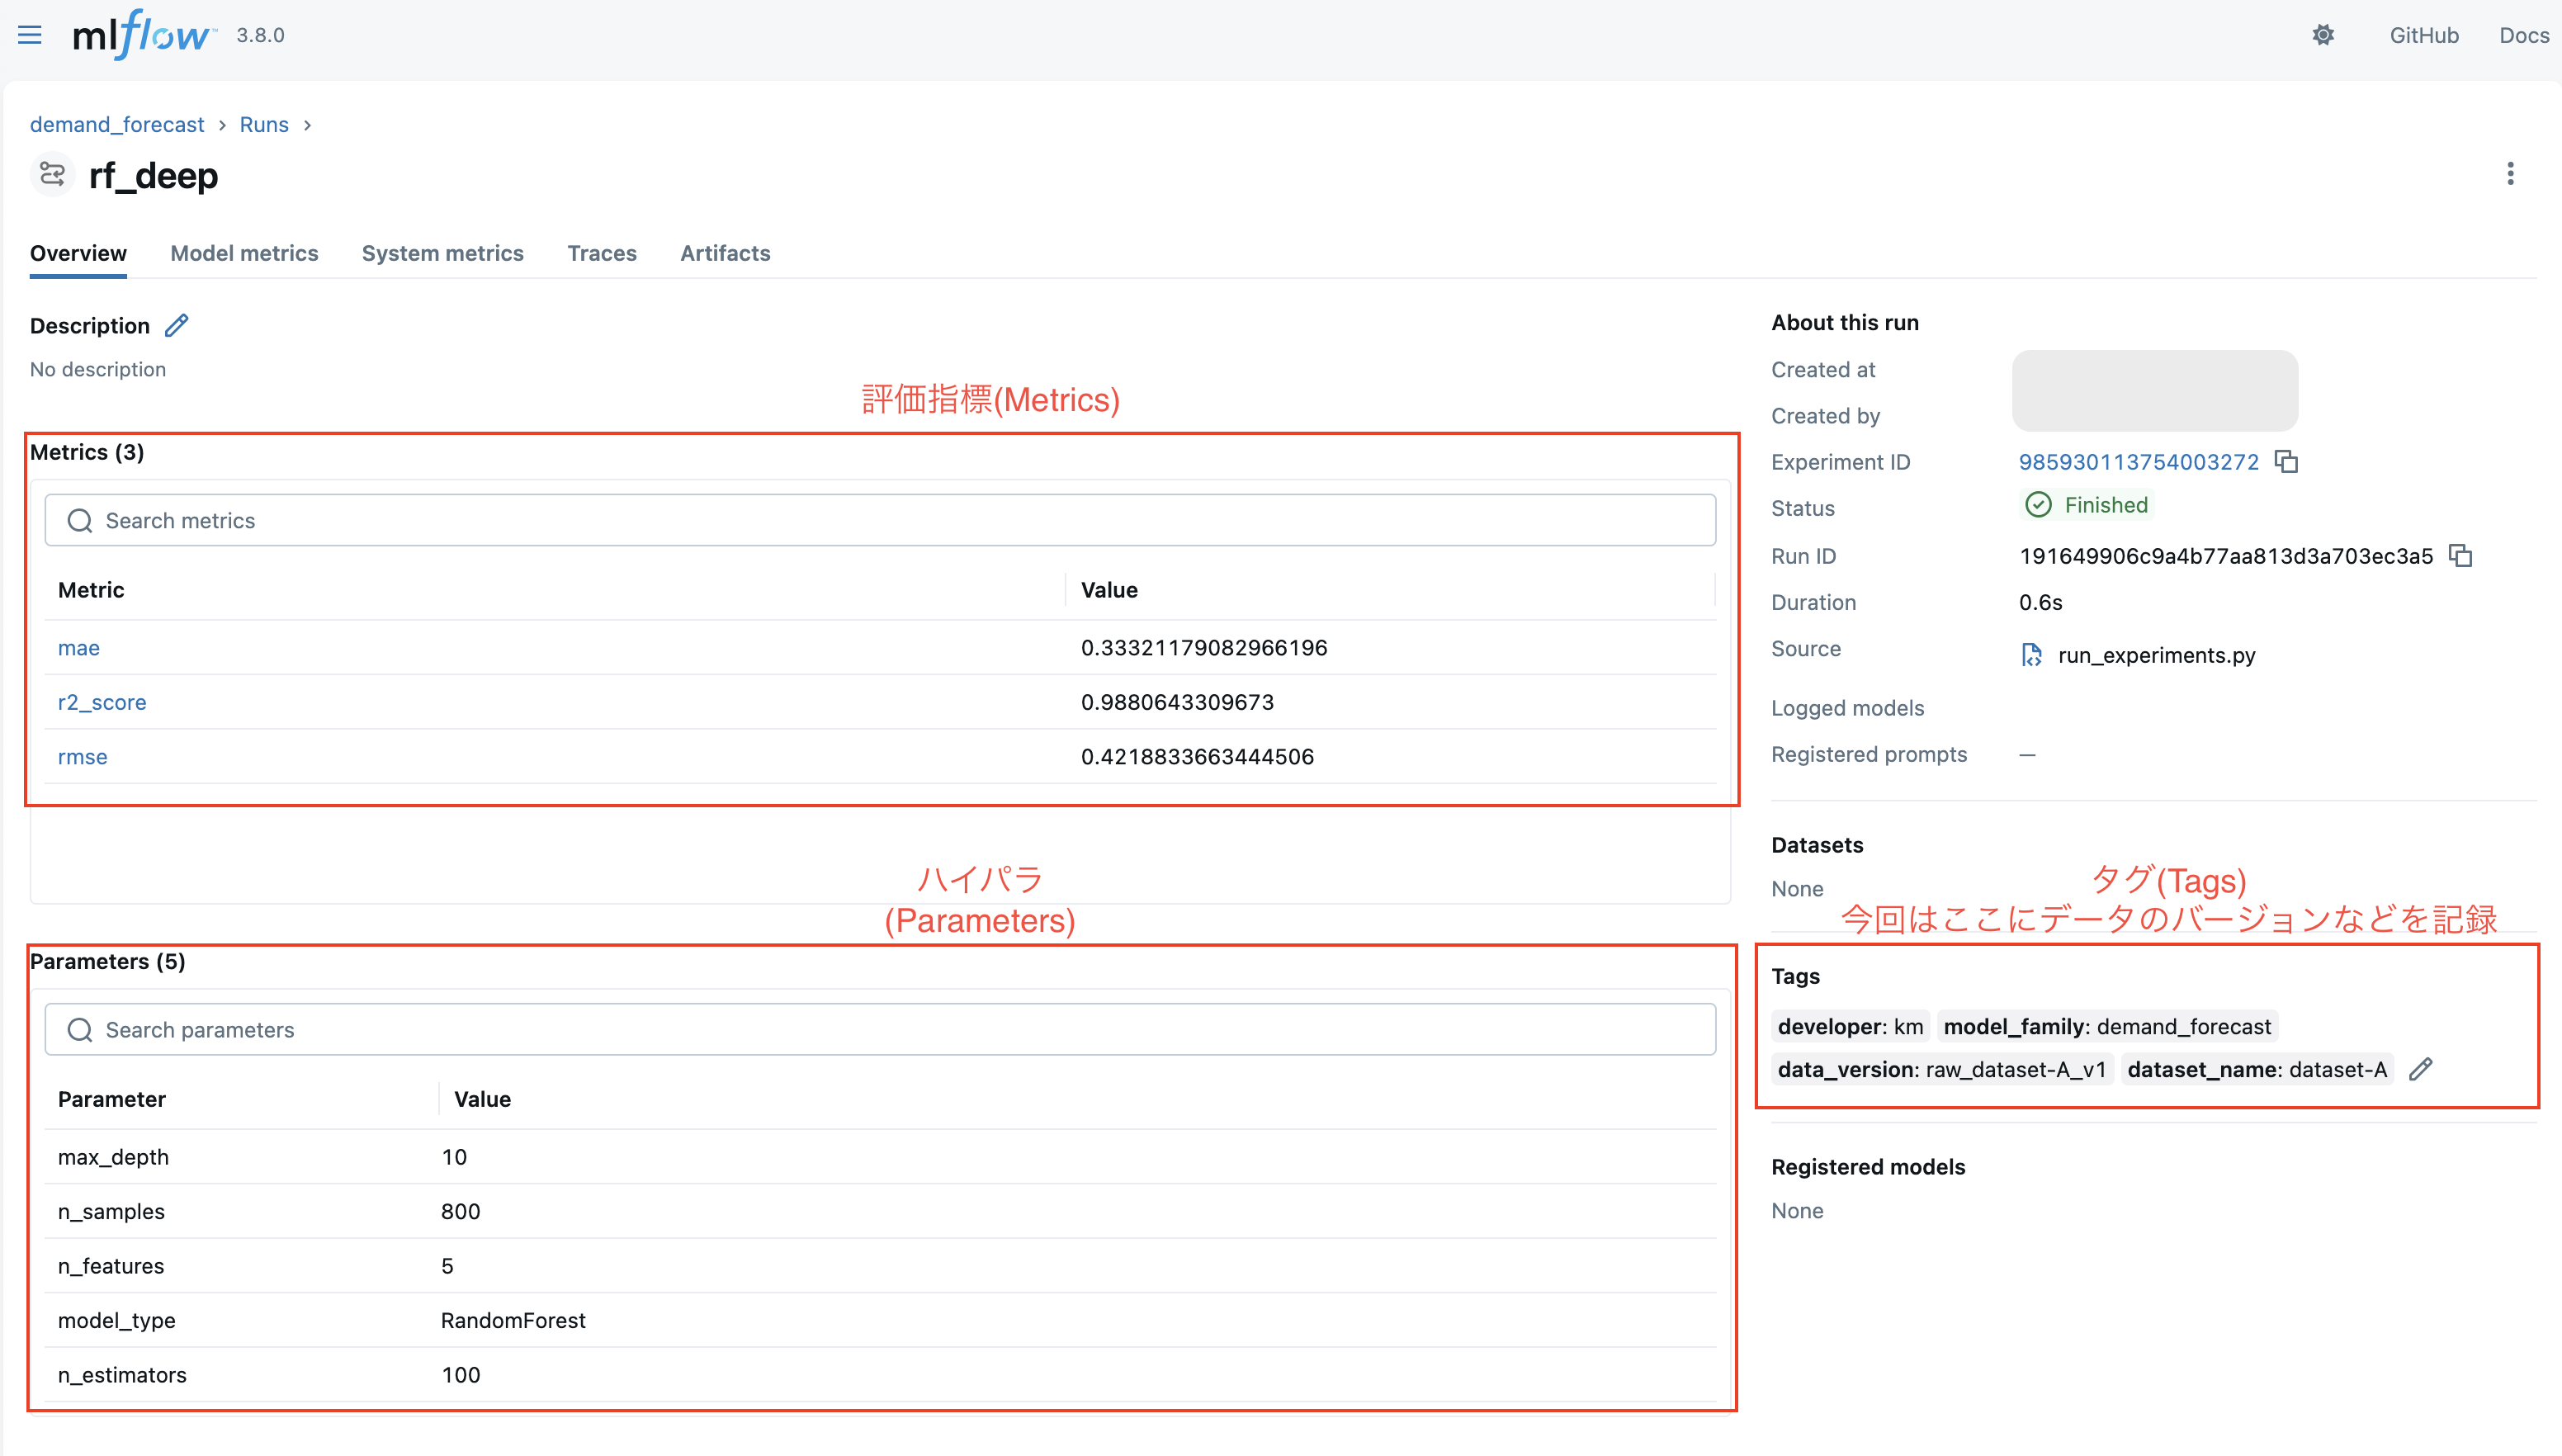Open the hamburger sidebar menu
The height and width of the screenshot is (1456, 2562).
pyautogui.click(x=30, y=36)
